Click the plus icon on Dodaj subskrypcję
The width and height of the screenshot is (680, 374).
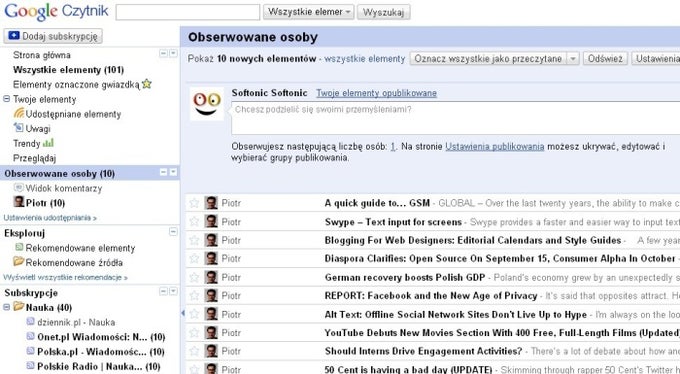(x=14, y=36)
